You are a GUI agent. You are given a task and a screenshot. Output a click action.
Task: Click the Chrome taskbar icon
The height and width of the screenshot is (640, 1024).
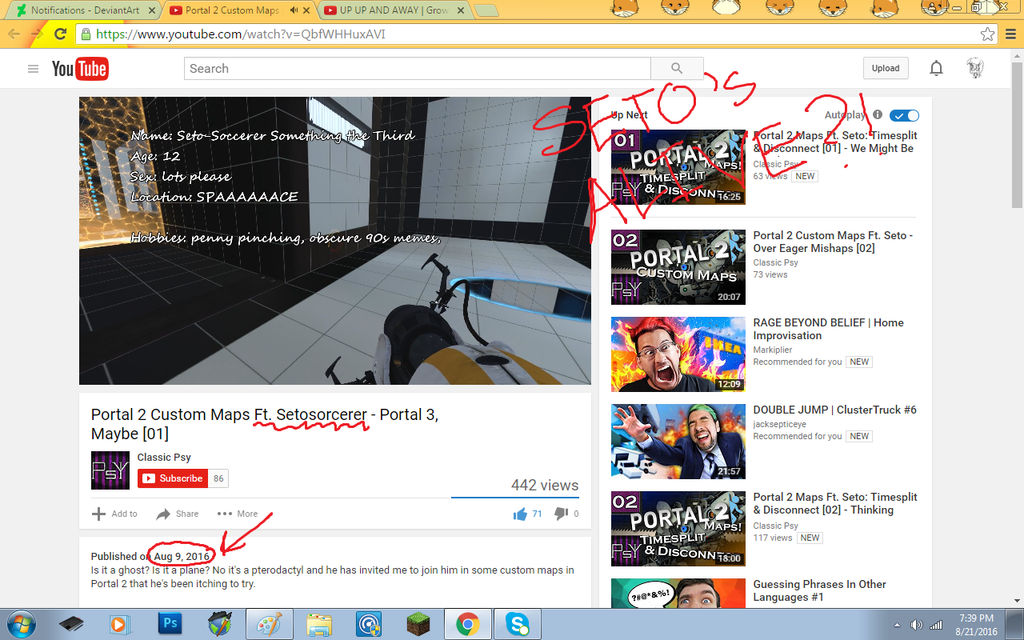[x=468, y=624]
